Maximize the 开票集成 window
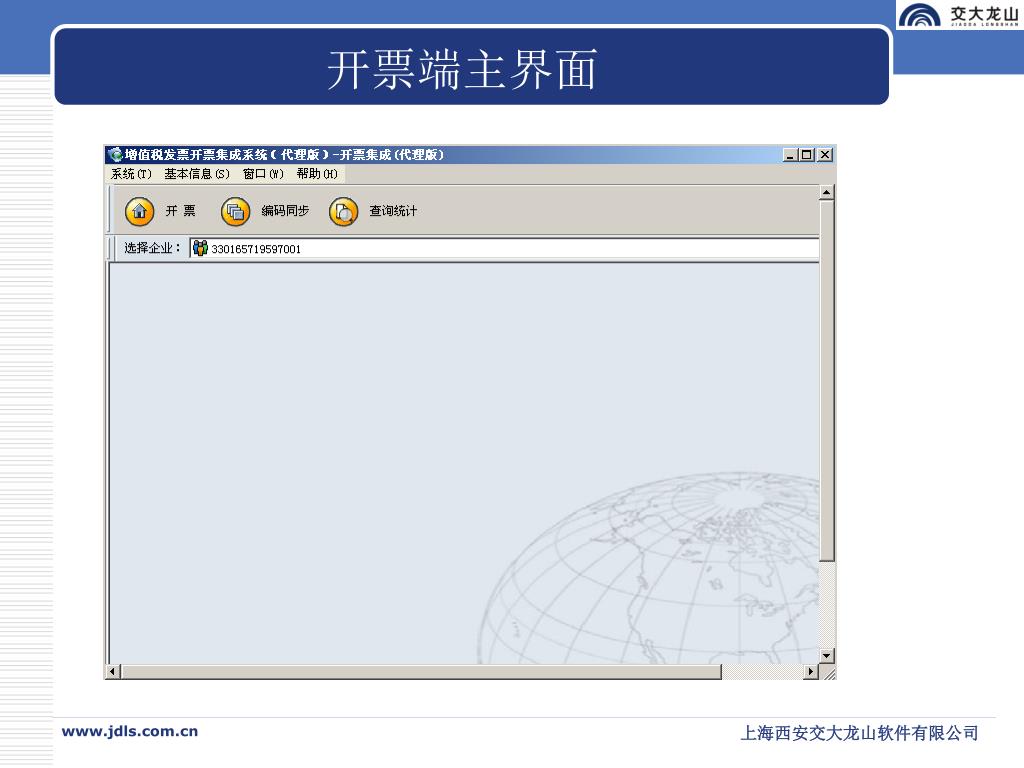This screenshot has width=1024, height=768. (807, 155)
